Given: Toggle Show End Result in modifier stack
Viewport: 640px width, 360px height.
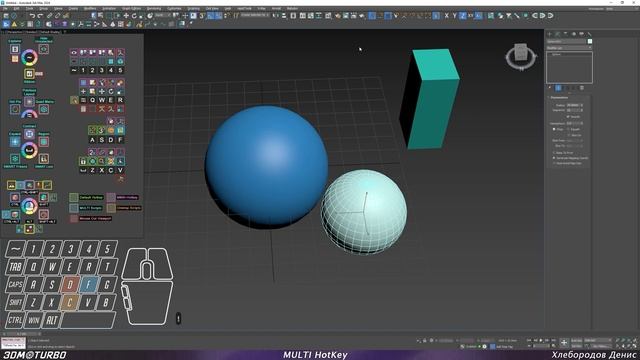Looking at the screenshot, I should pyautogui.click(x=558, y=88).
